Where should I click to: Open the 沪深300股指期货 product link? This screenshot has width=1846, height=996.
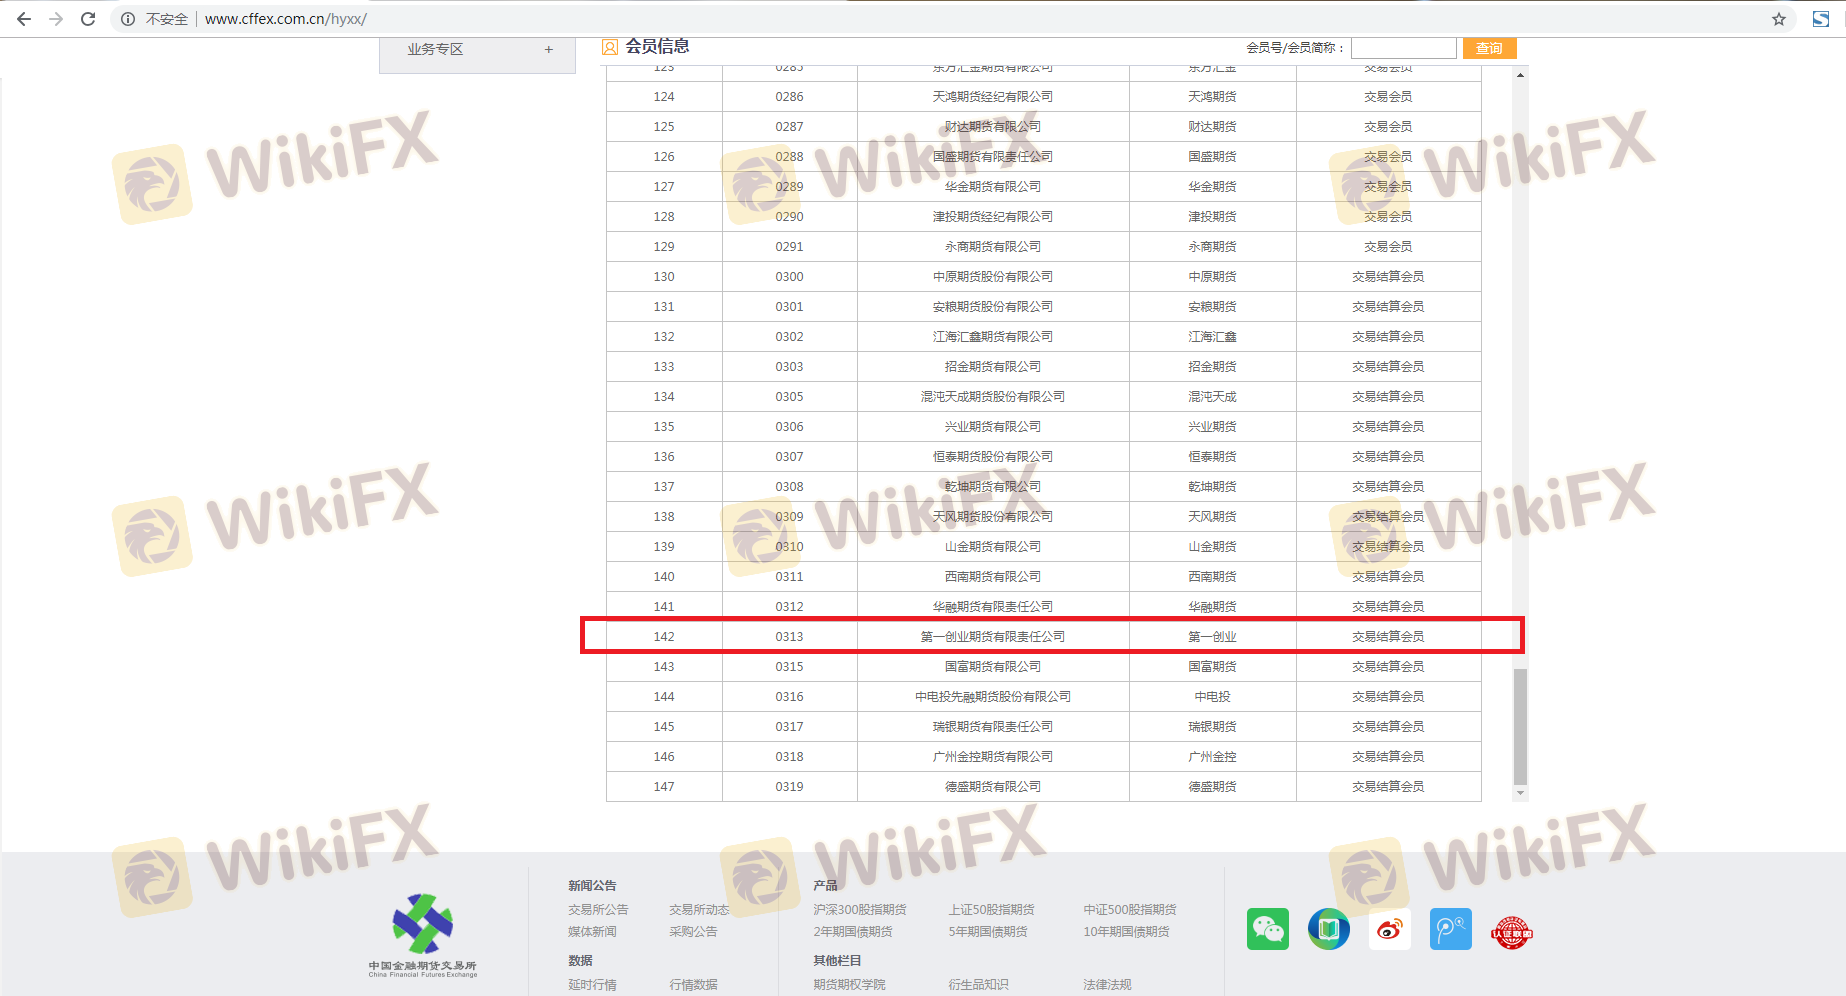tap(859, 909)
